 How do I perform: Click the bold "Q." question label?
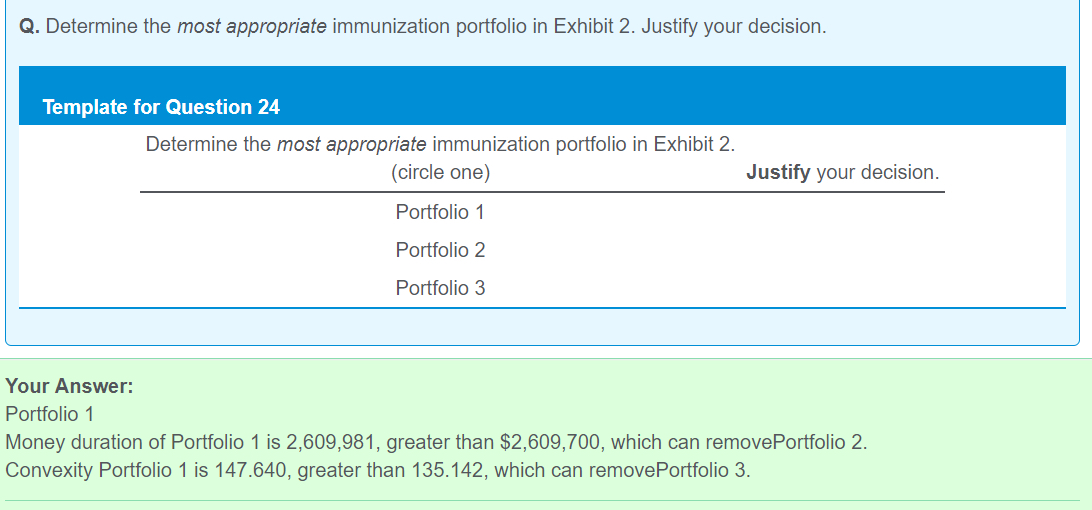[30, 26]
